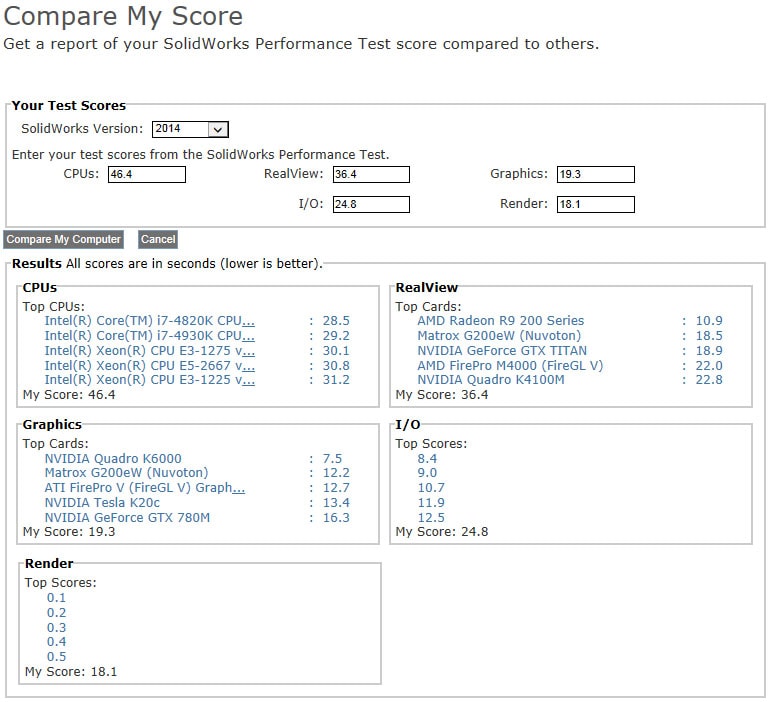Click the I/O score input field
Viewport: 772px width, 702px height.
point(371,204)
